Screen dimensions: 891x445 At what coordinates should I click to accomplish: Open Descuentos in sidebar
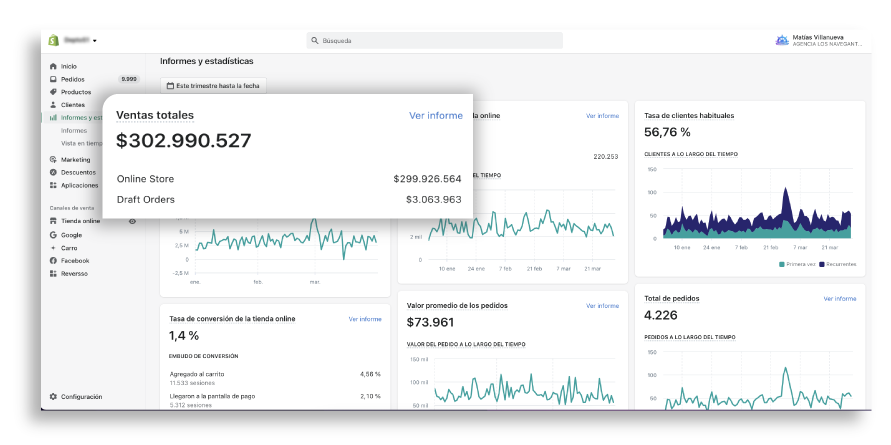coord(78,172)
